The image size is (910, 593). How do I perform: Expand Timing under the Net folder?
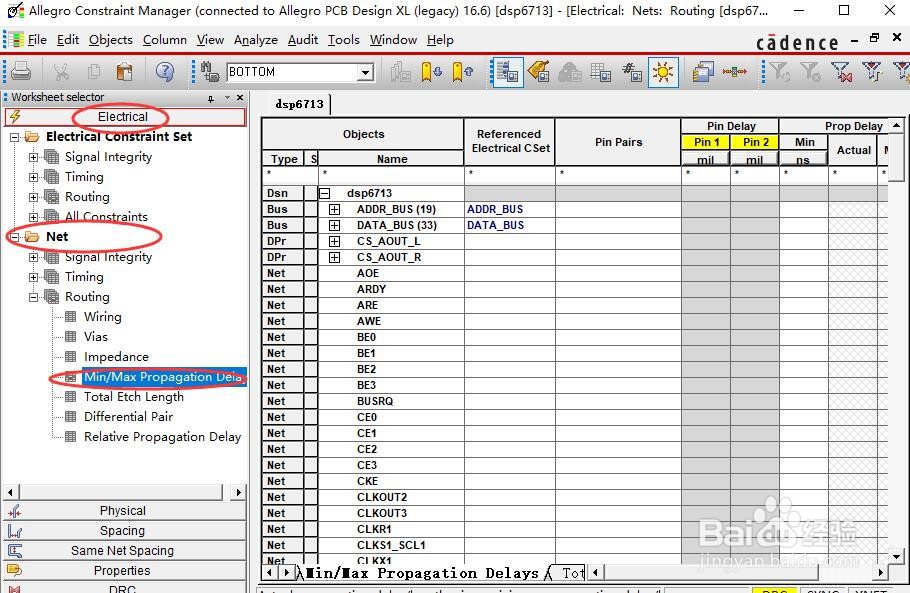[x=34, y=277]
